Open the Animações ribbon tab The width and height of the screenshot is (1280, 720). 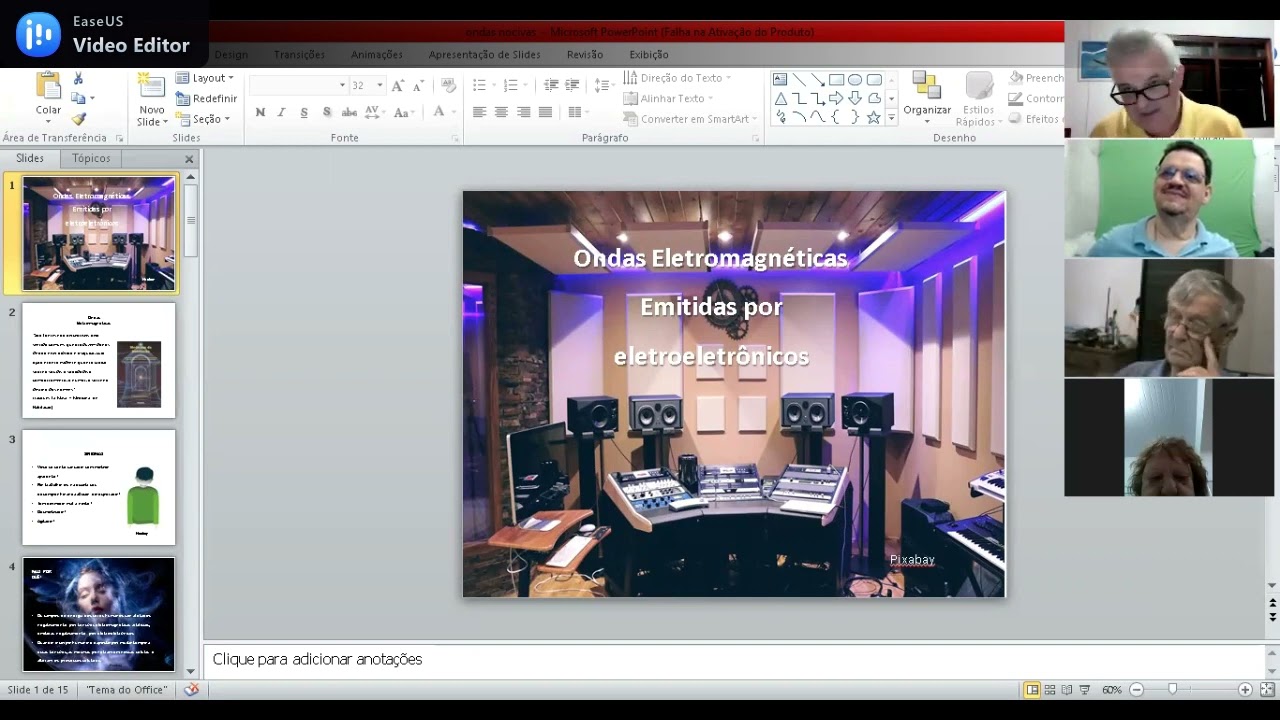click(x=377, y=54)
